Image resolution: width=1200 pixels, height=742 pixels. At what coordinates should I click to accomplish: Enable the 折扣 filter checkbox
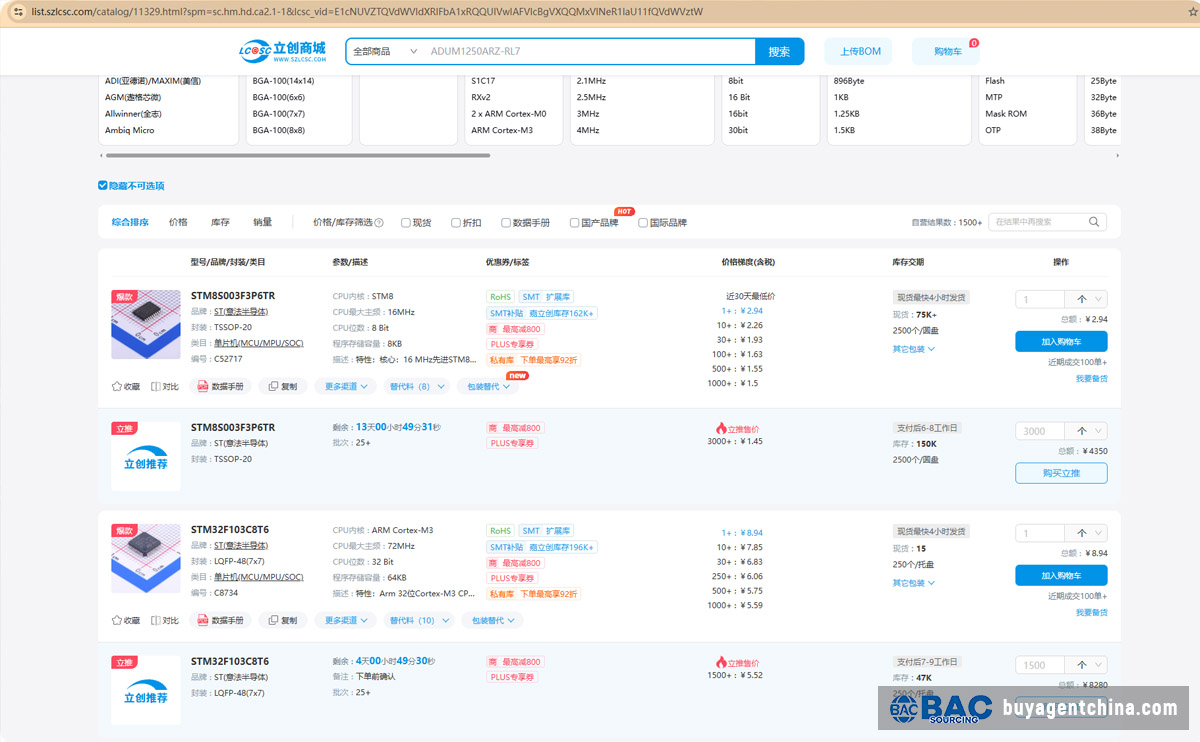point(456,223)
